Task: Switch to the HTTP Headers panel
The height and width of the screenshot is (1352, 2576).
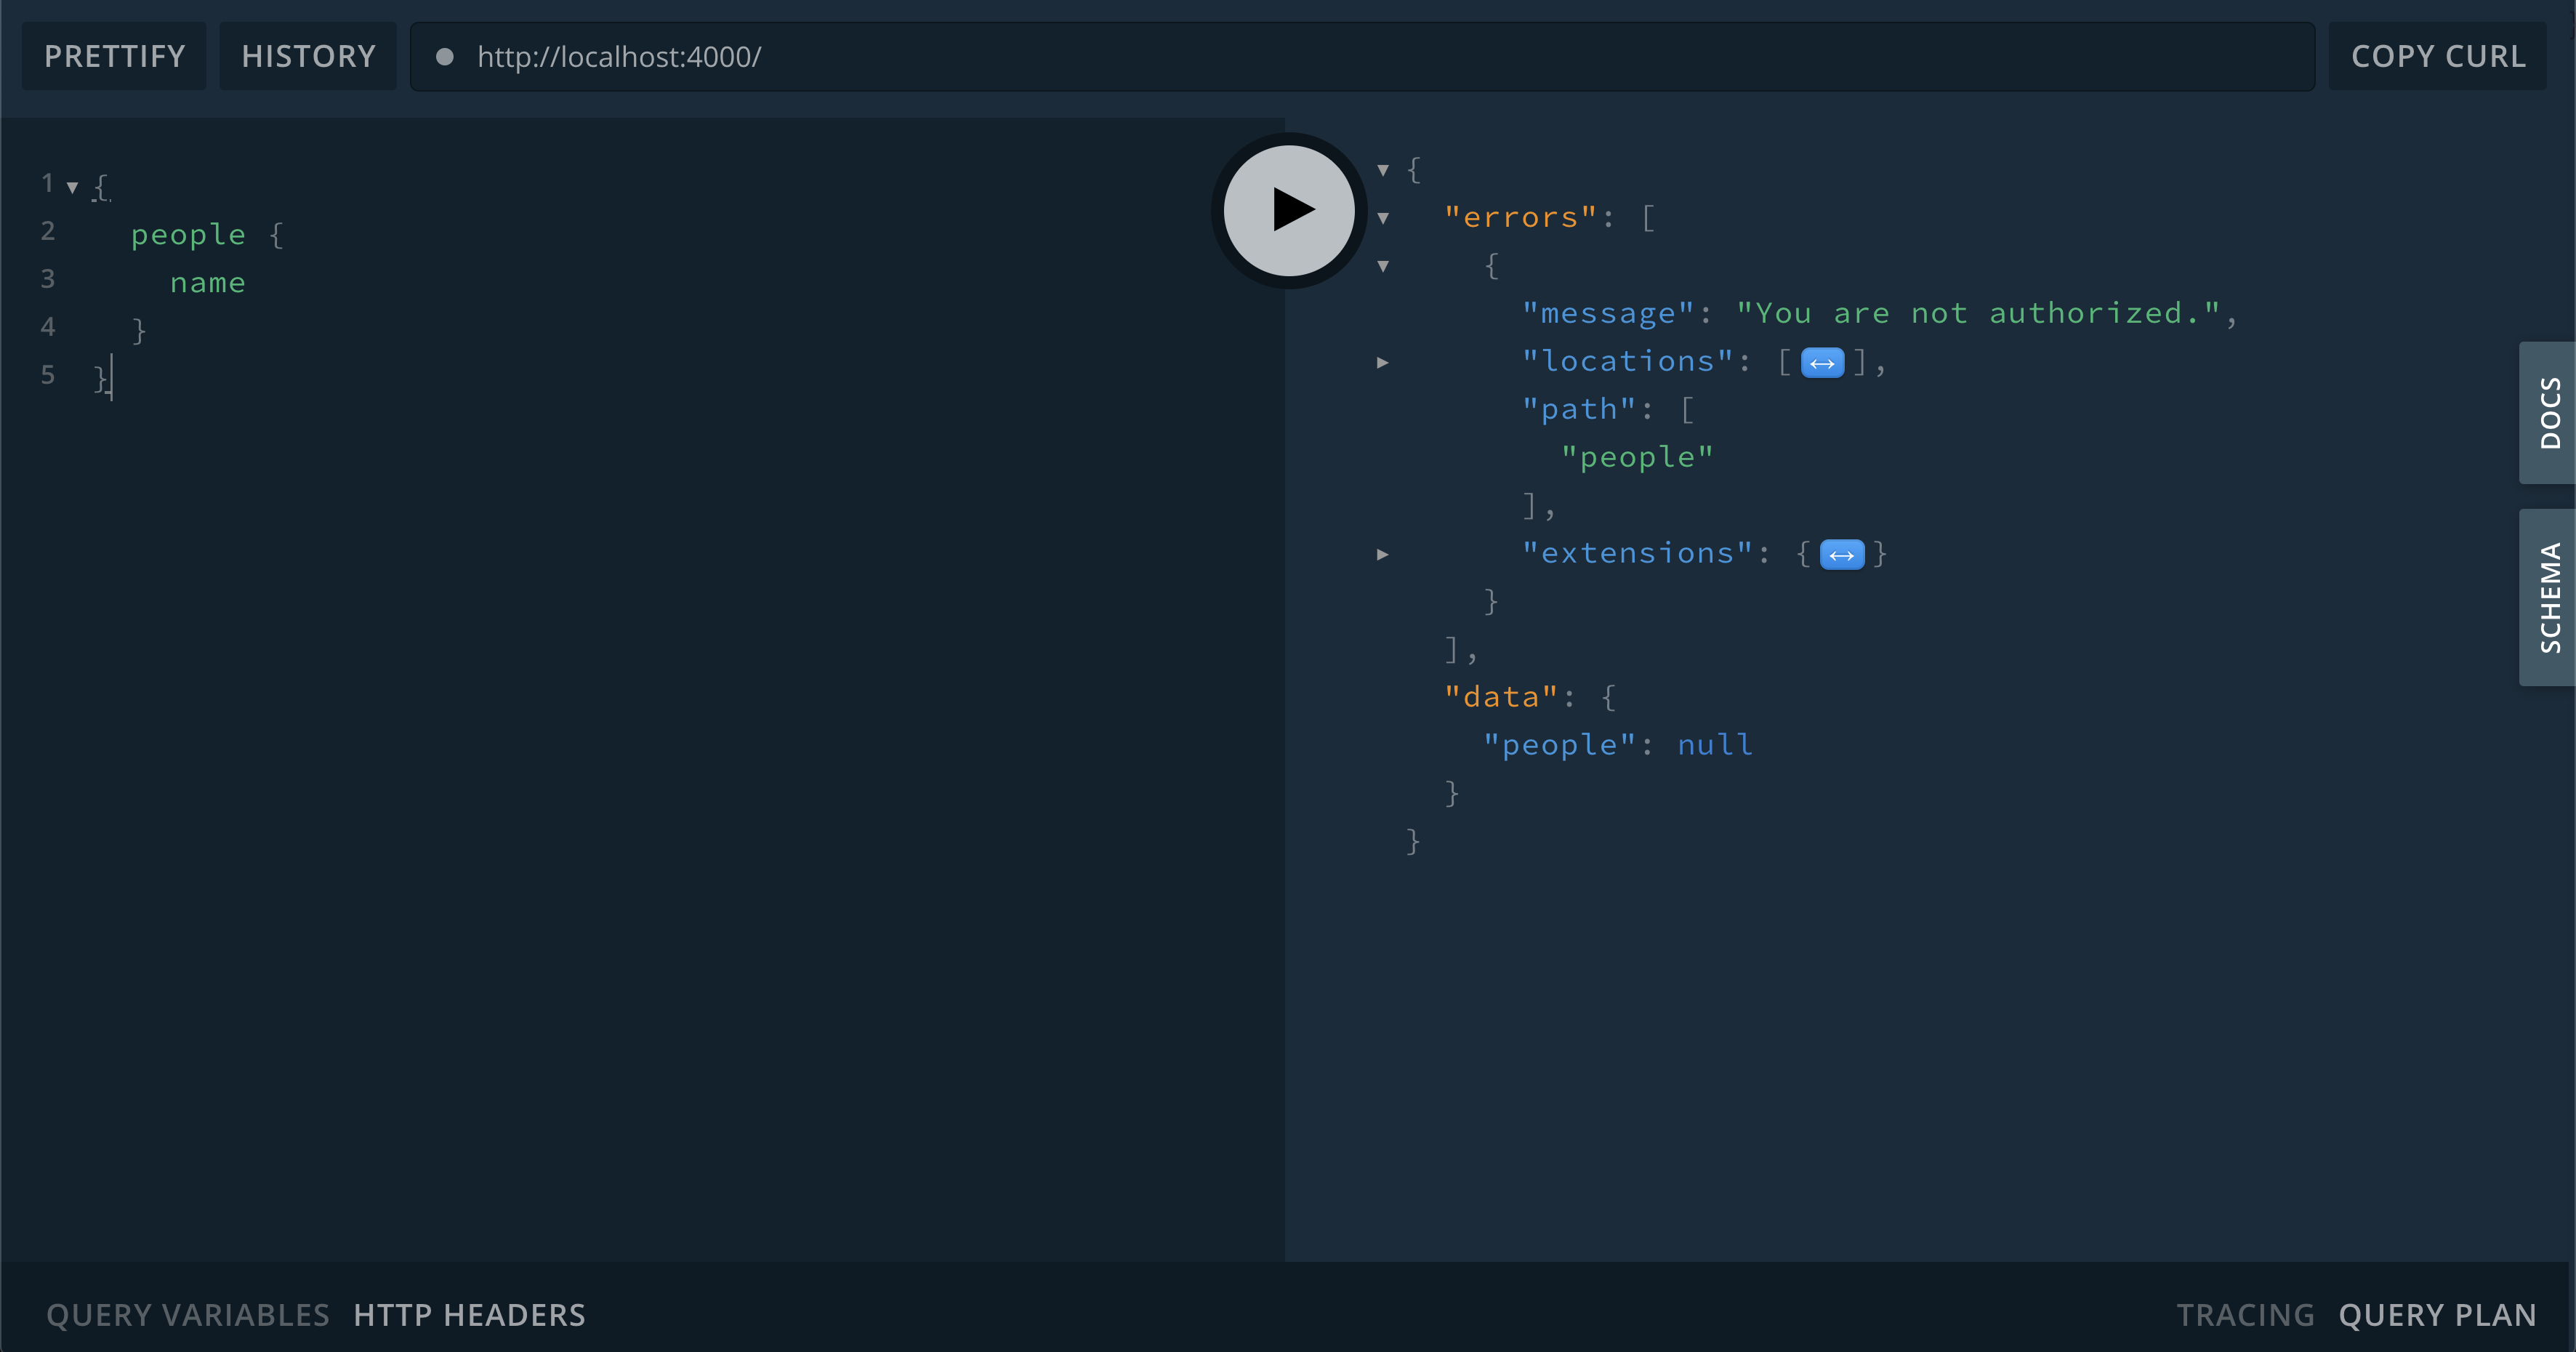Action: point(469,1315)
